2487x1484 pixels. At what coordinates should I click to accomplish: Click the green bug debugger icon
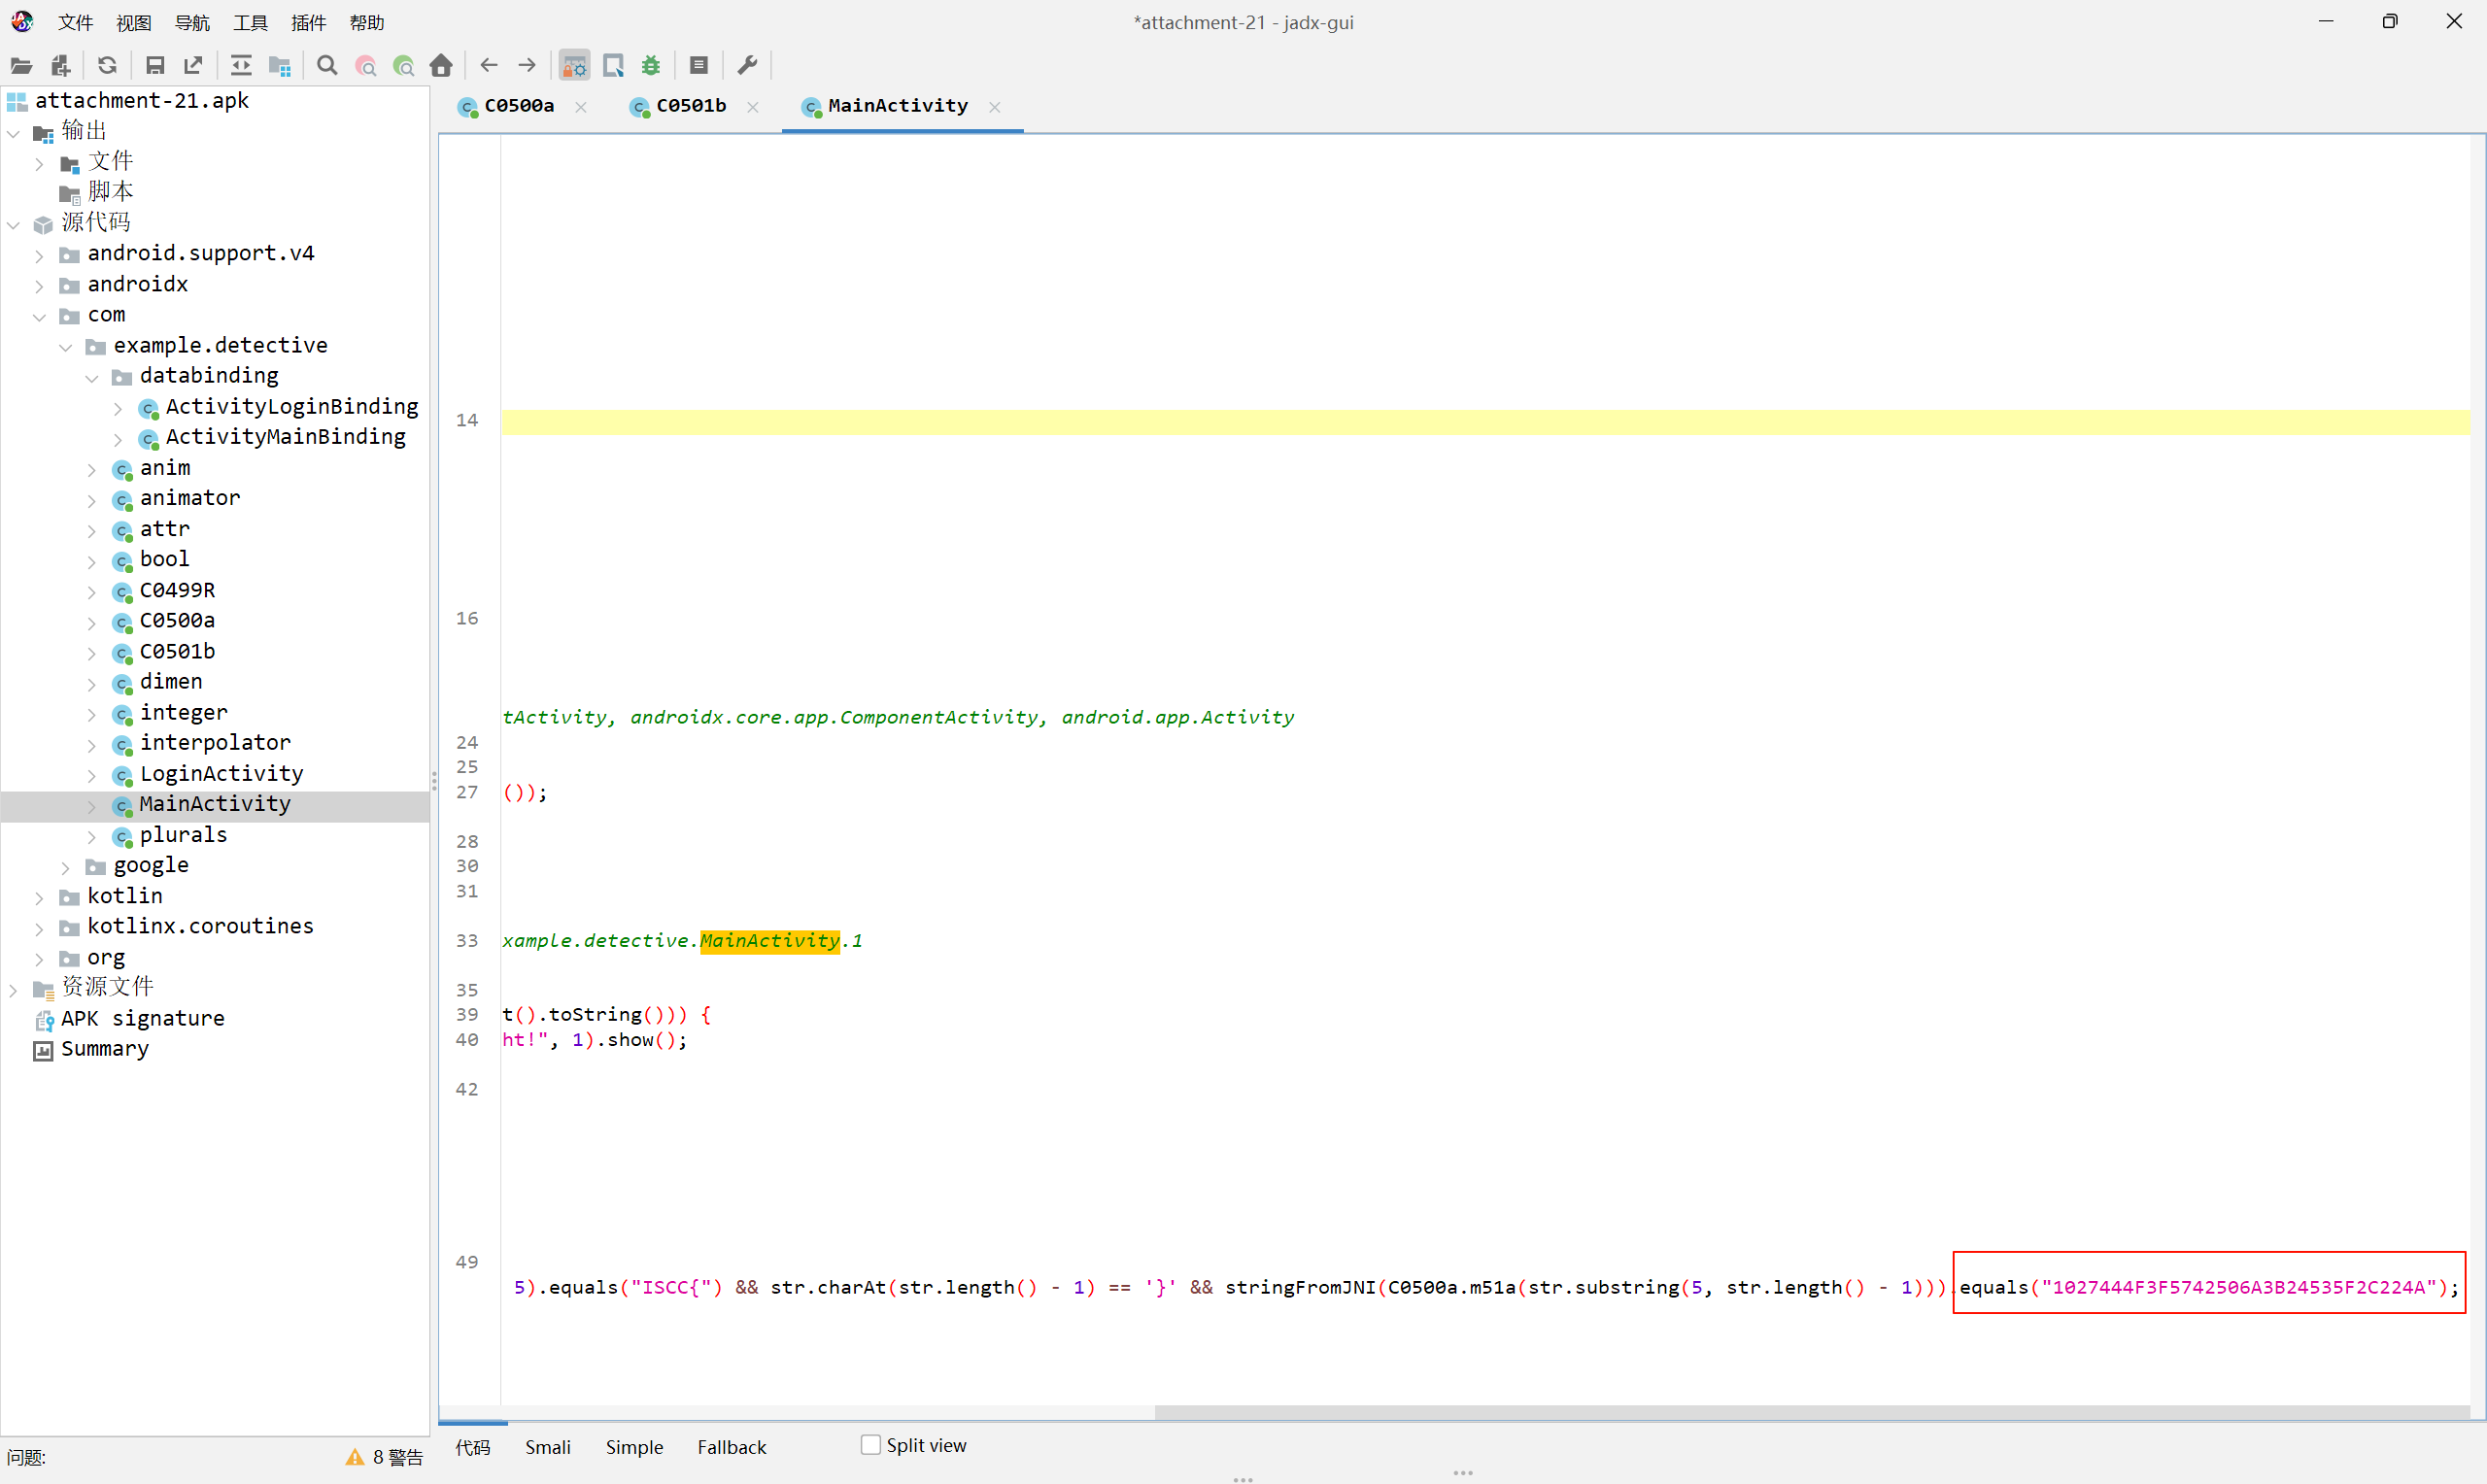651,66
